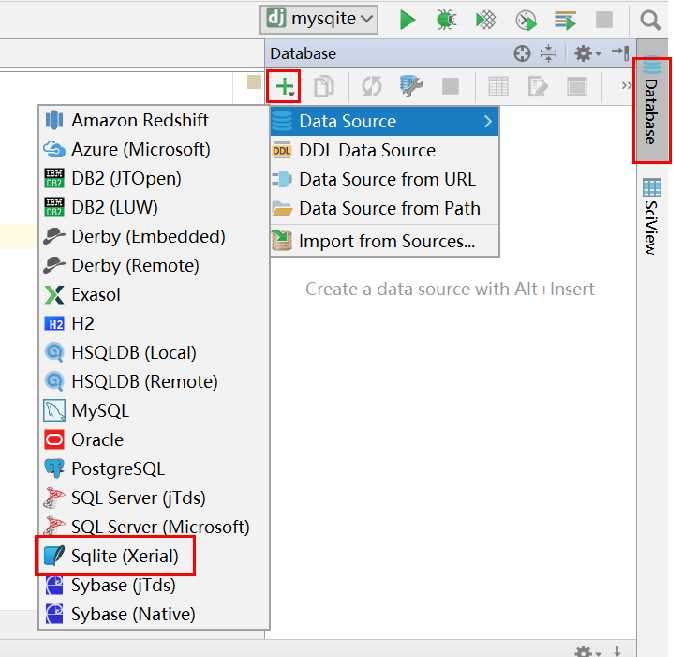Select Import from Sources...

click(384, 241)
